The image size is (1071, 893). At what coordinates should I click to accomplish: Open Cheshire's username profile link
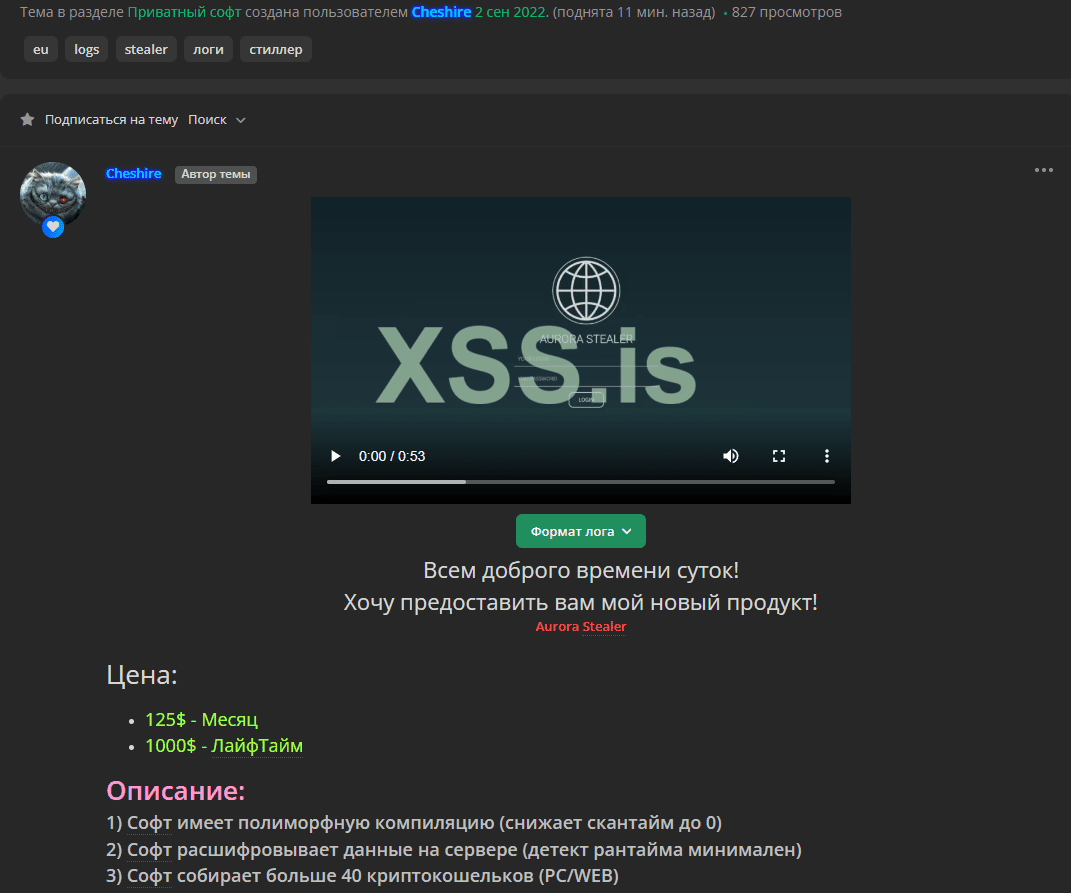click(133, 173)
